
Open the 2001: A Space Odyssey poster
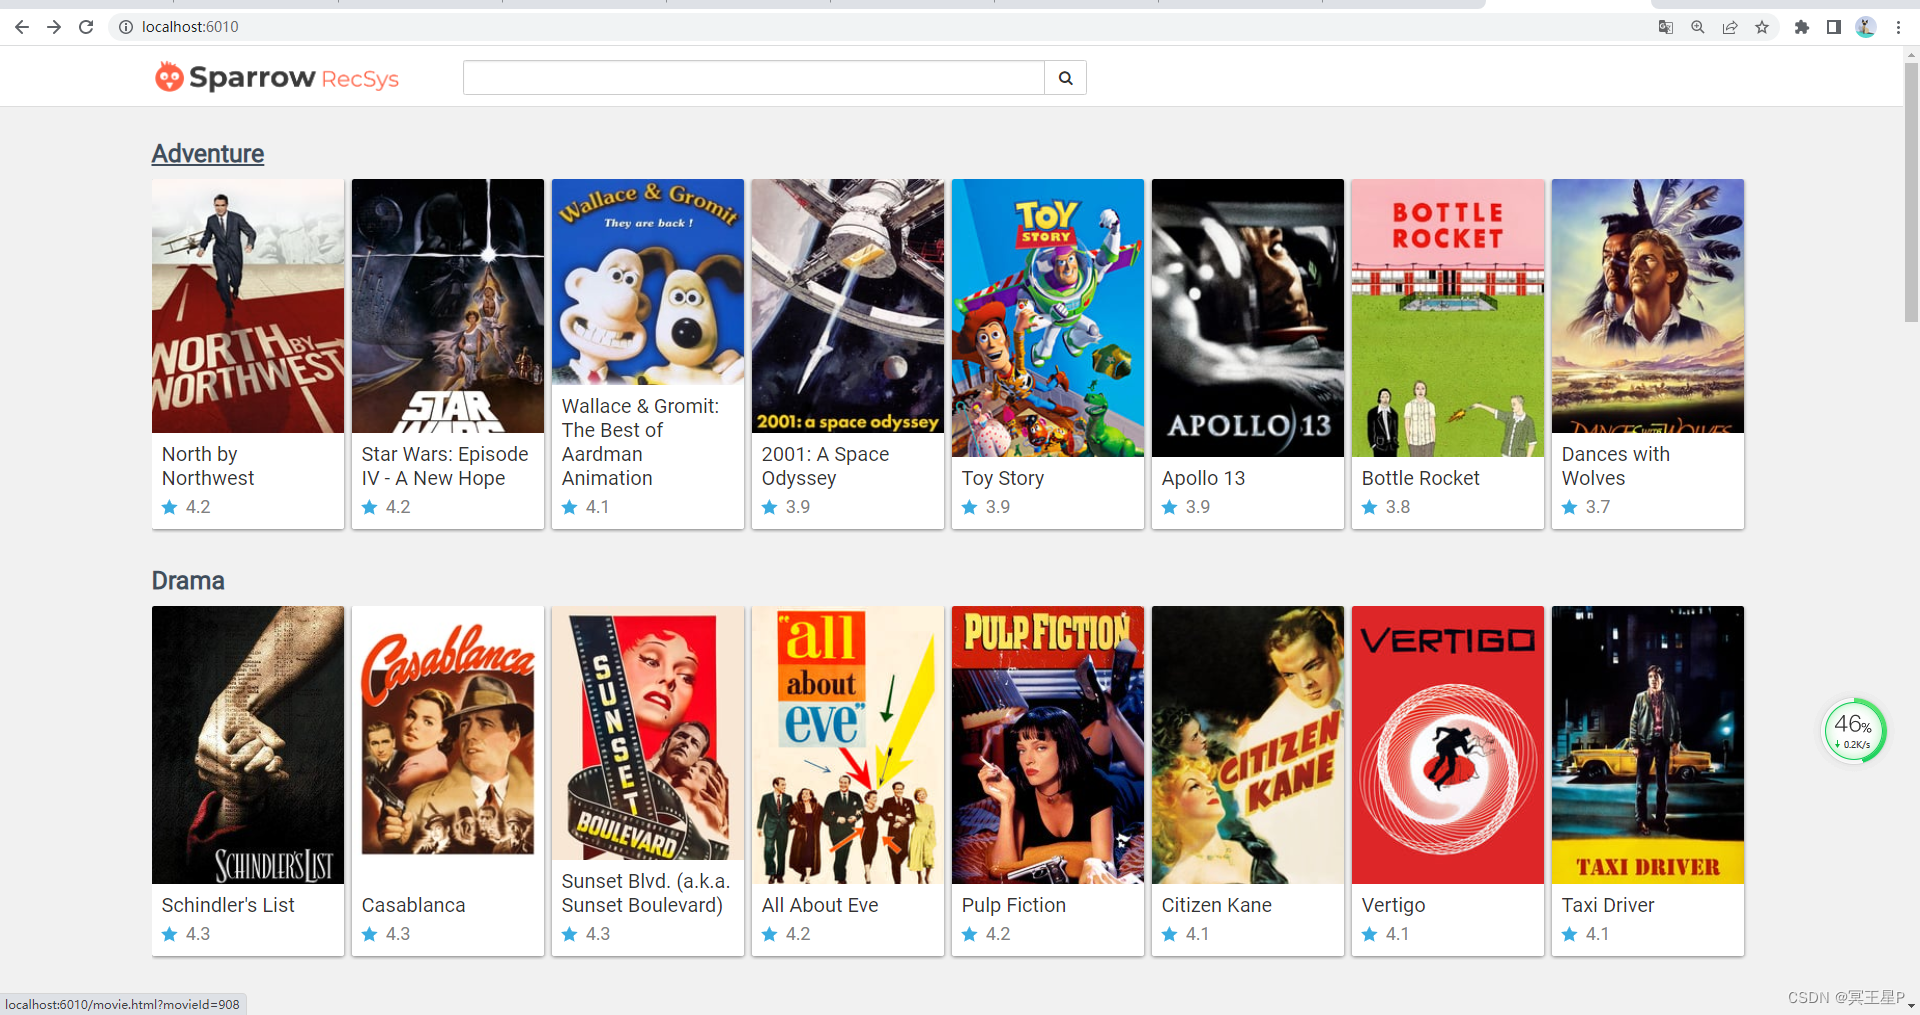[x=848, y=306]
